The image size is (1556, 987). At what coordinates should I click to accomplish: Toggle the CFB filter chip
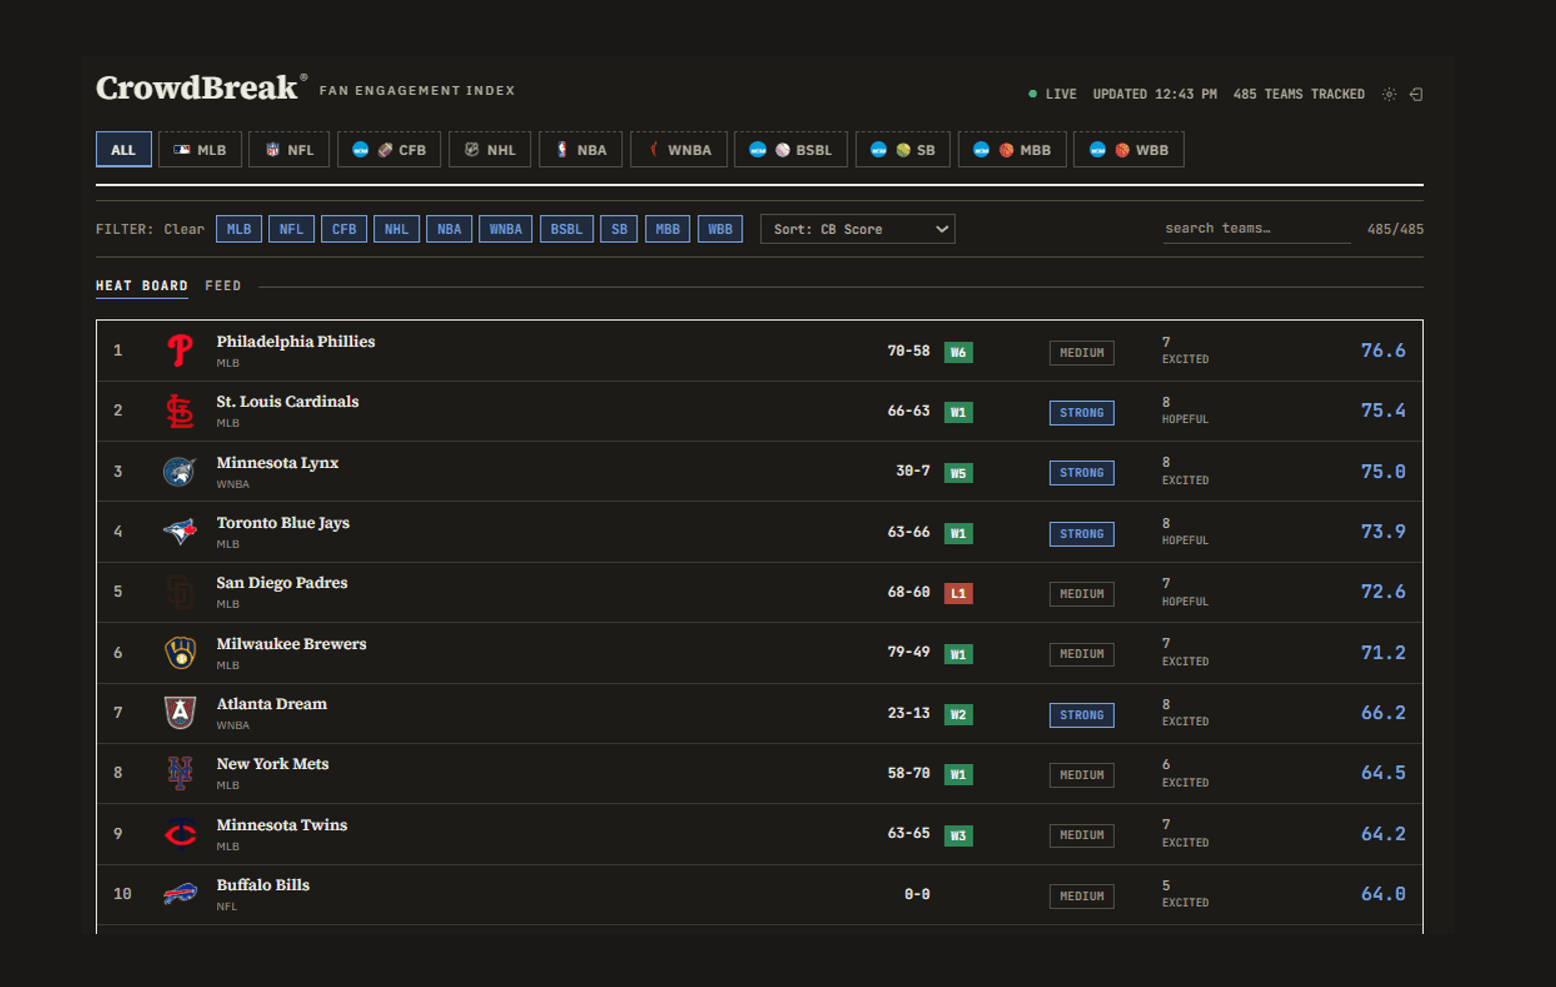(344, 229)
